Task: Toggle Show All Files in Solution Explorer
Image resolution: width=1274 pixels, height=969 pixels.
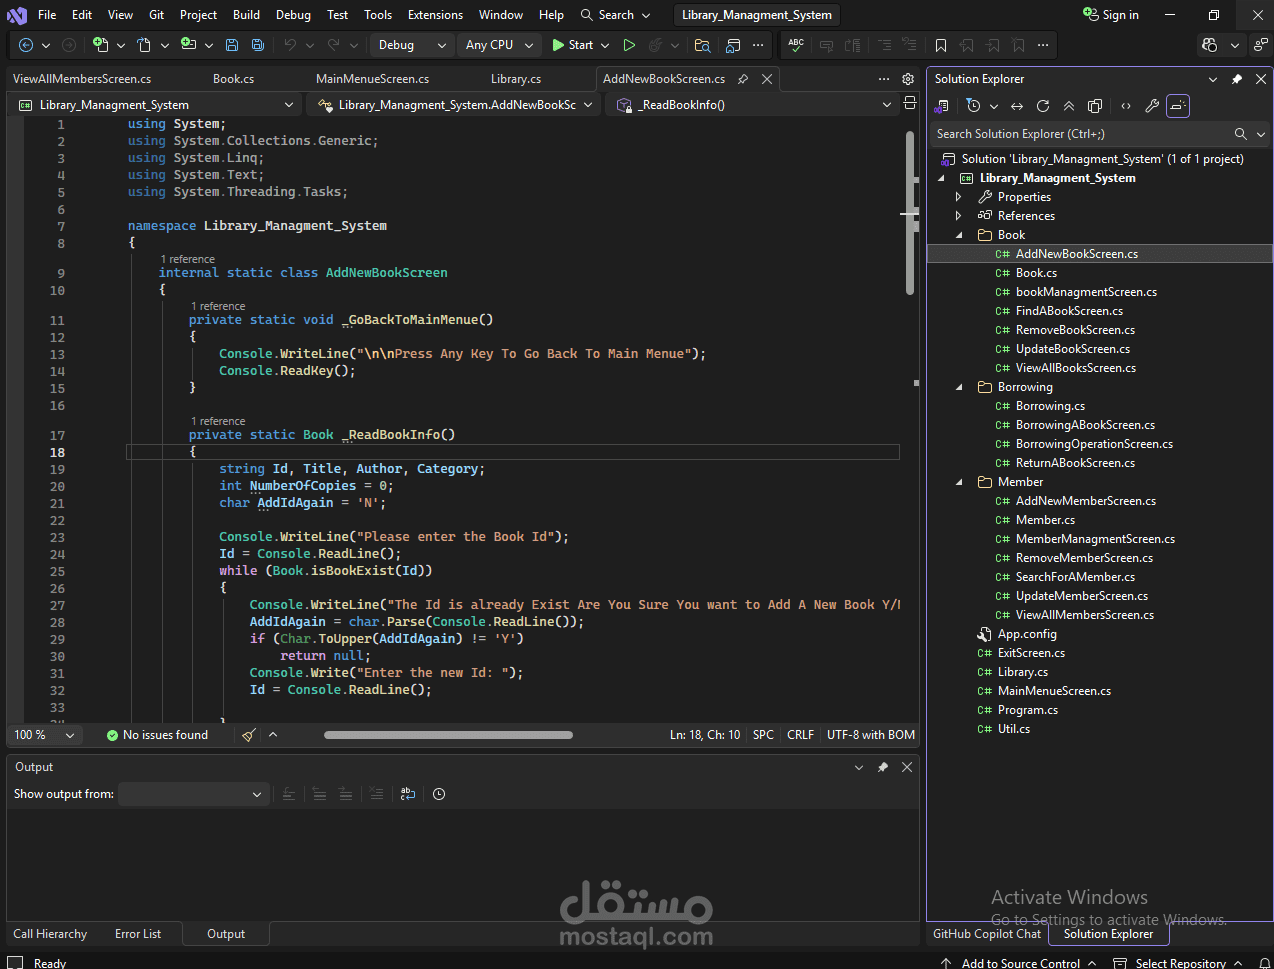Action: click(x=1095, y=106)
